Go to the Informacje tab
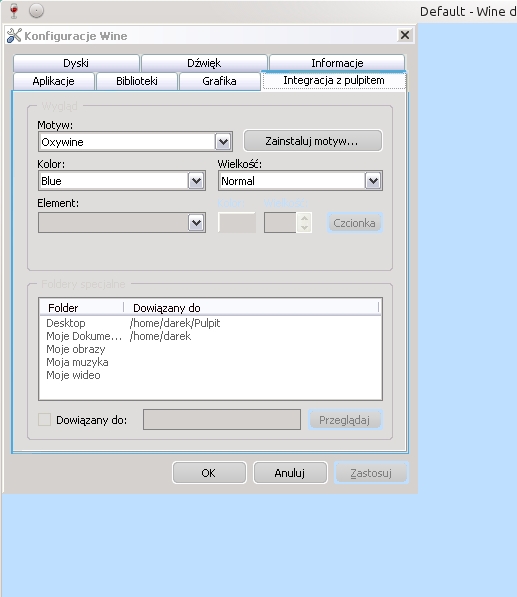 point(337,63)
